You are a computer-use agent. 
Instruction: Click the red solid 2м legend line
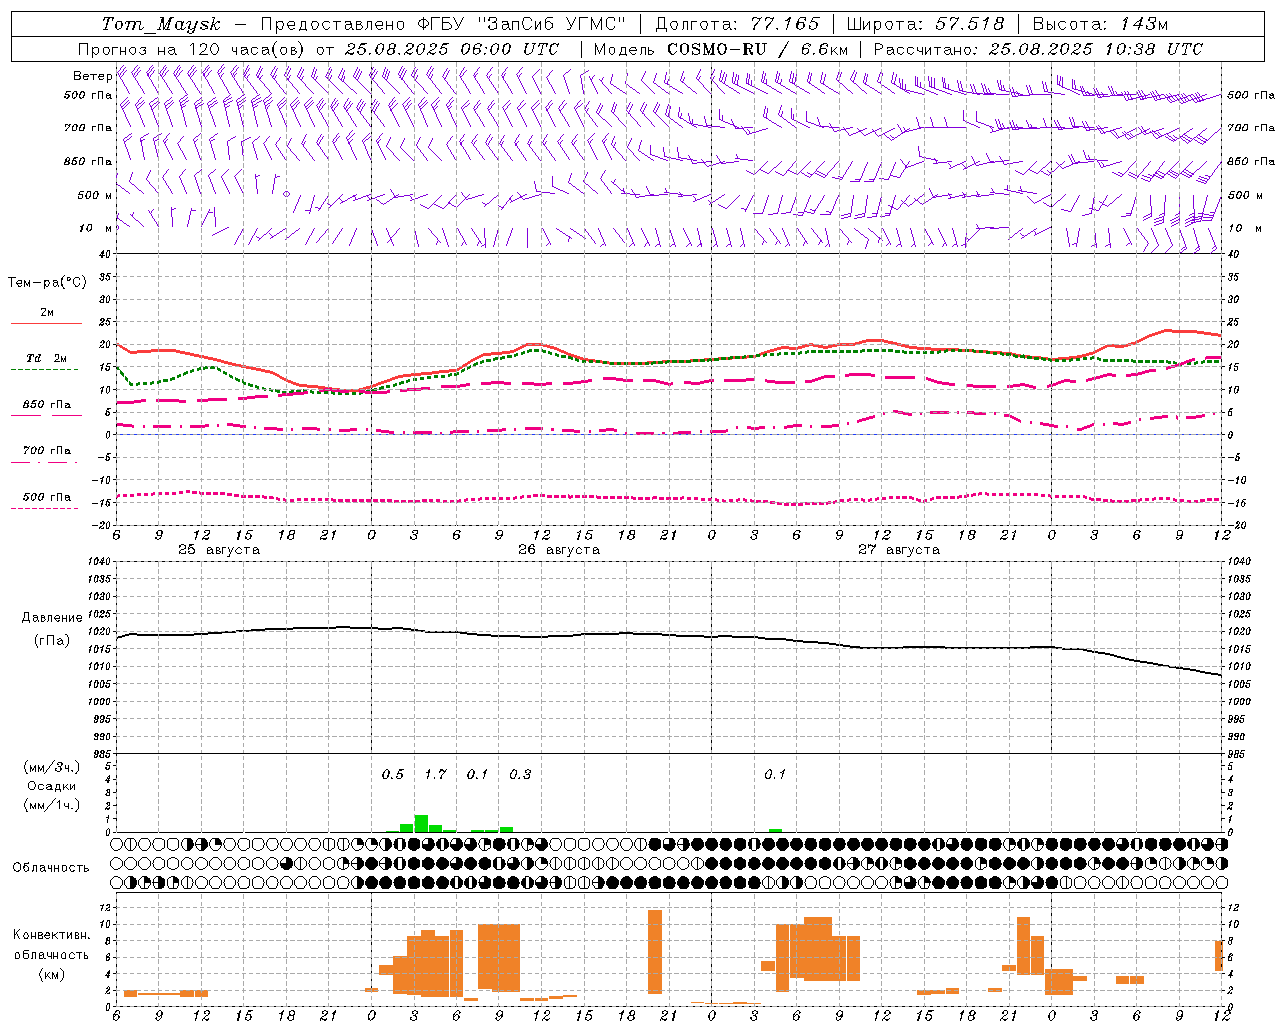tap(46, 323)
